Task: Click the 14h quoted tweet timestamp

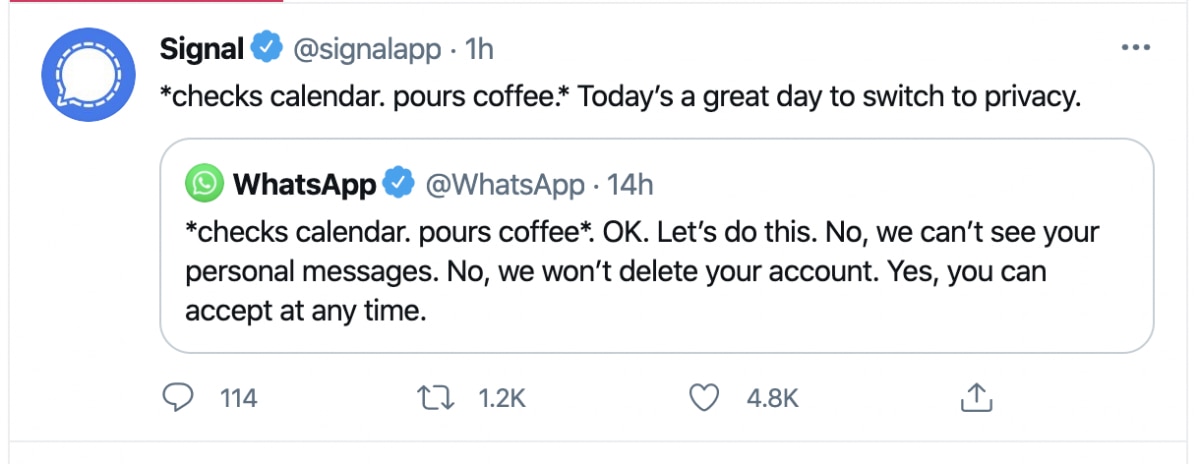Action: click(x=630, y=184)
